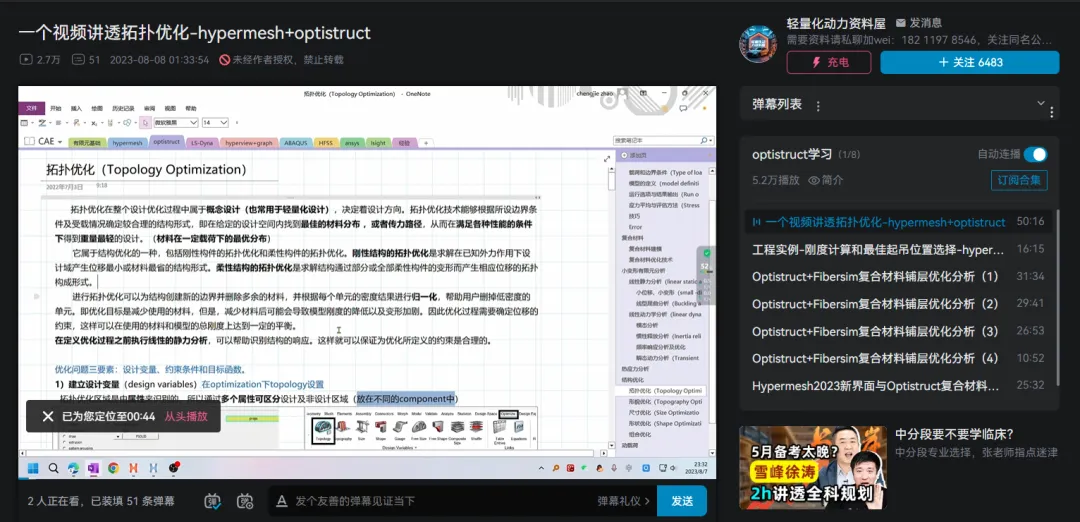The width and height of the screenshot is (1080, 522).
Task: Open the 弹幕列表 options dots
Action: (818, 106)
